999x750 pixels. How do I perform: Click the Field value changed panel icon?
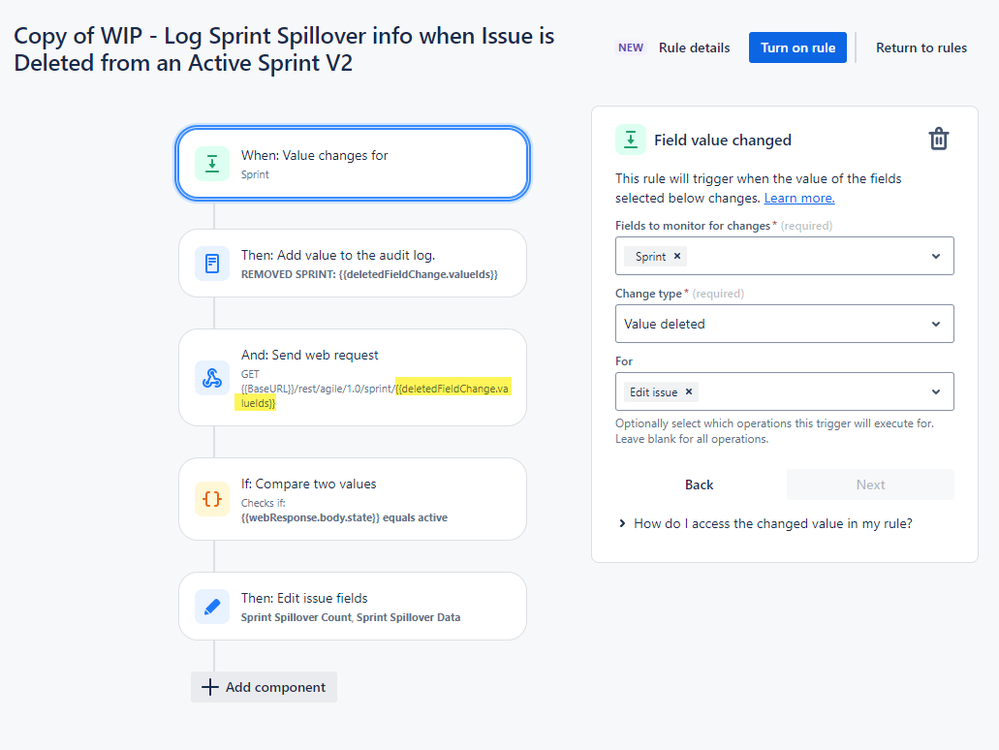[x=631, y=140]
